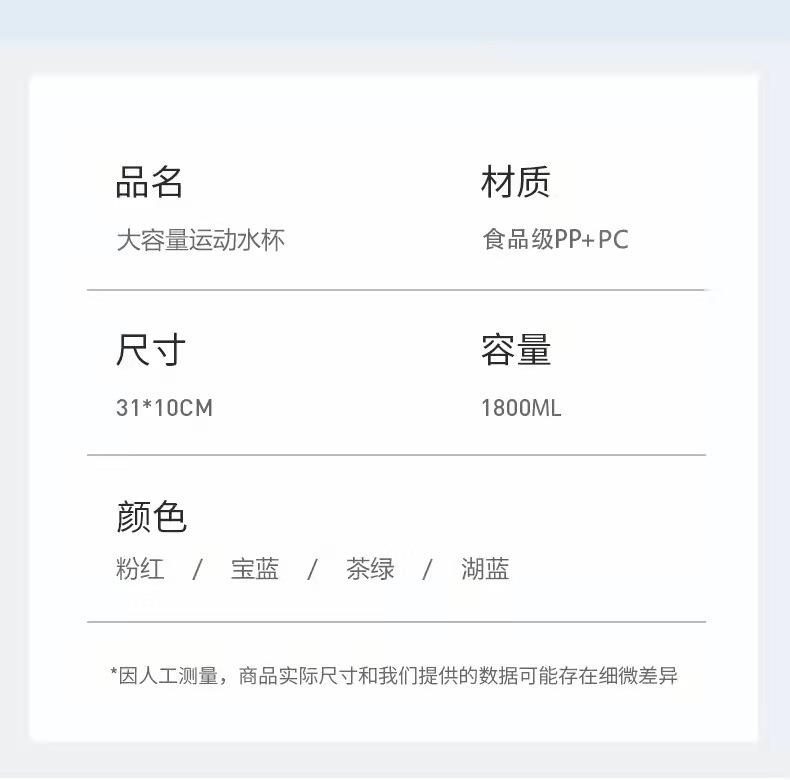Click the slash separator after 茶绿
Screen dimensions: 790x780
[x=427, y=570]
